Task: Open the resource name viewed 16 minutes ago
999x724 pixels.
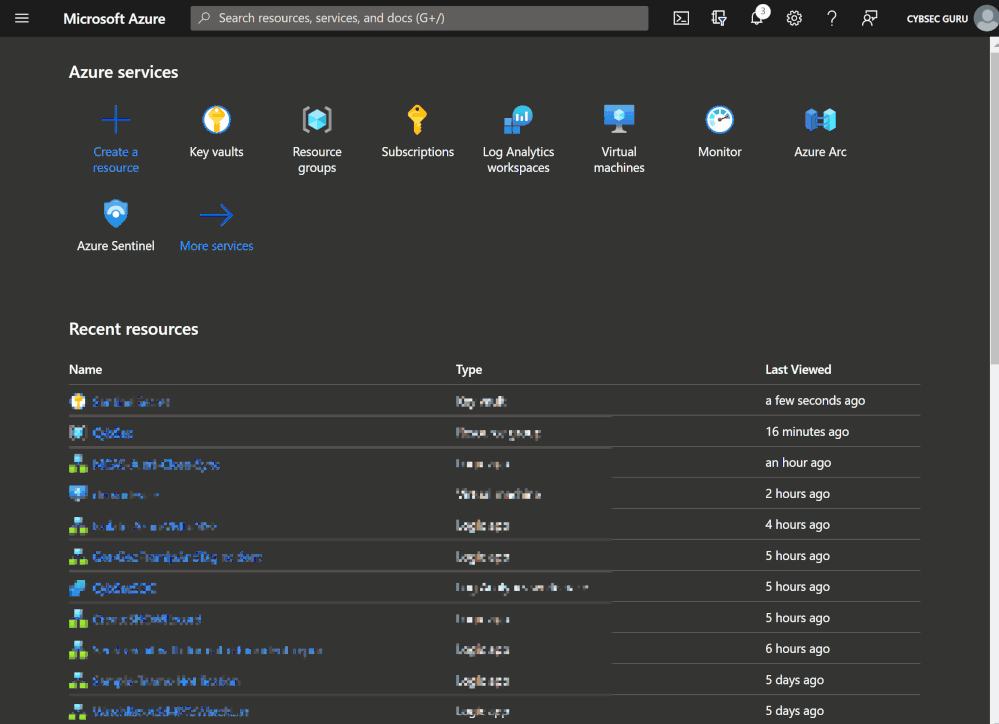Action: pyautogui.click(x=113, y=433)
